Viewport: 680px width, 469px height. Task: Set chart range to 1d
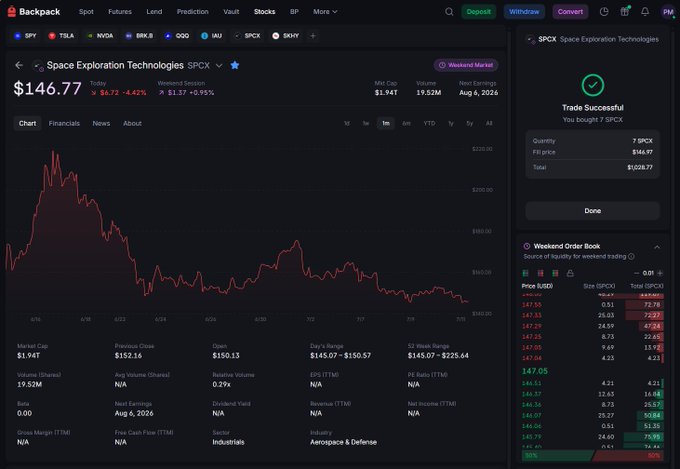point(347,123)
